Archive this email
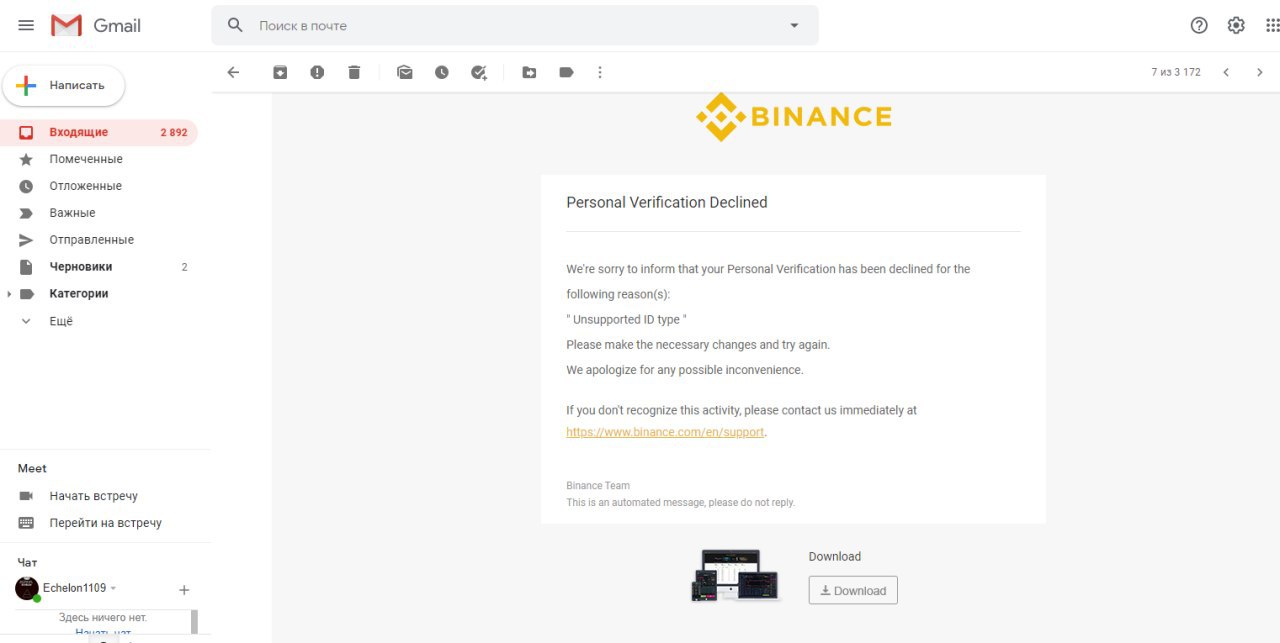The height and width of the screenshot is (643, 1280). pyautogui.click(x=280, y=72)
